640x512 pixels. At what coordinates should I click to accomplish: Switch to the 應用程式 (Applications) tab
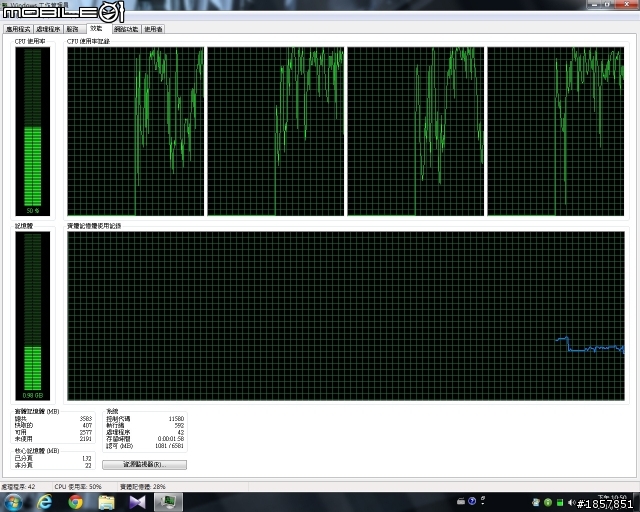[x=18, y=29]
